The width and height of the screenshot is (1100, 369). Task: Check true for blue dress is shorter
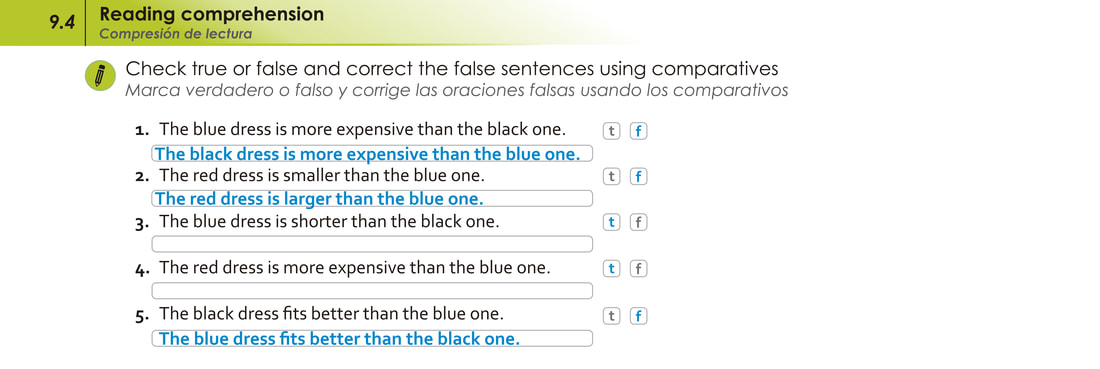[612, 222]
